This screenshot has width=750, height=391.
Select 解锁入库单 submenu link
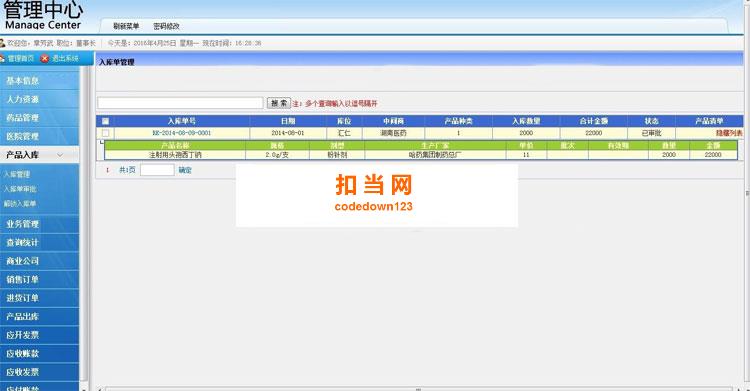point(20,204)
